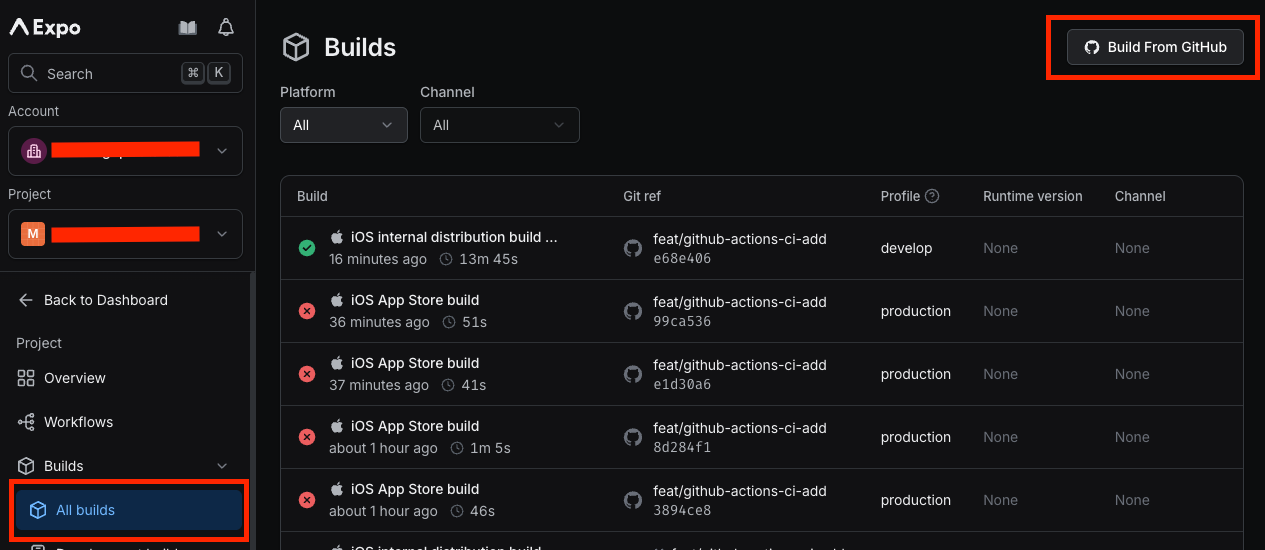Click commit hash 99ca536
This screenshot has height=550, width=1265.
click(x=682, y=321)
